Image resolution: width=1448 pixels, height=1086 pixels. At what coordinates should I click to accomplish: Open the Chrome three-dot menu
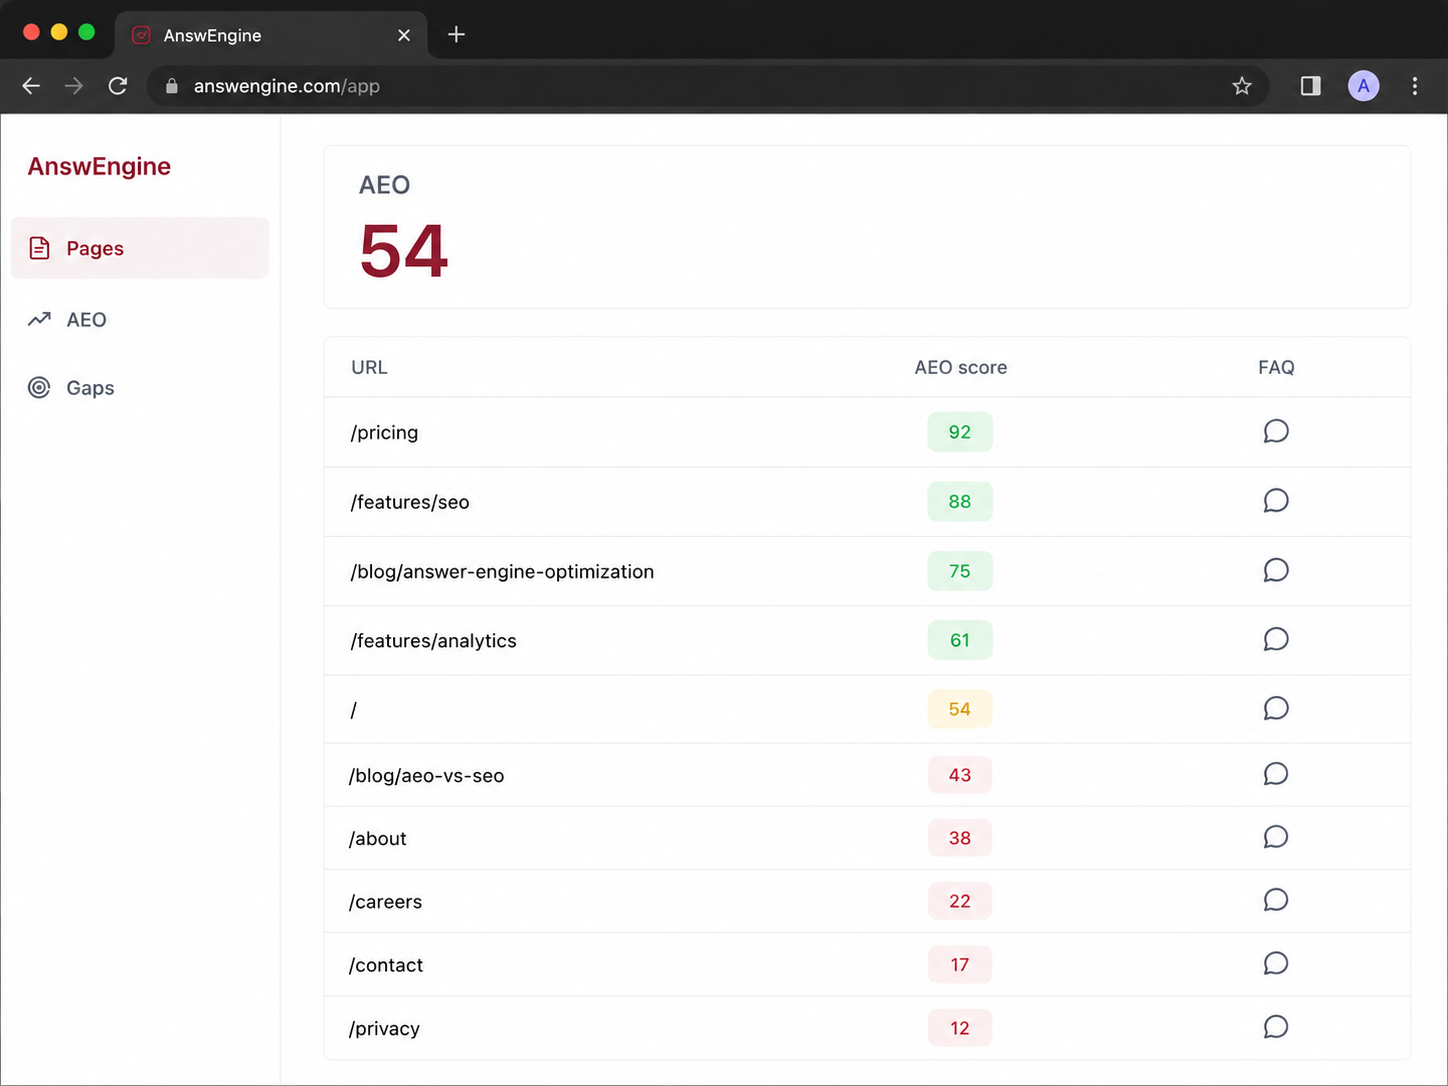point(1414,86)
